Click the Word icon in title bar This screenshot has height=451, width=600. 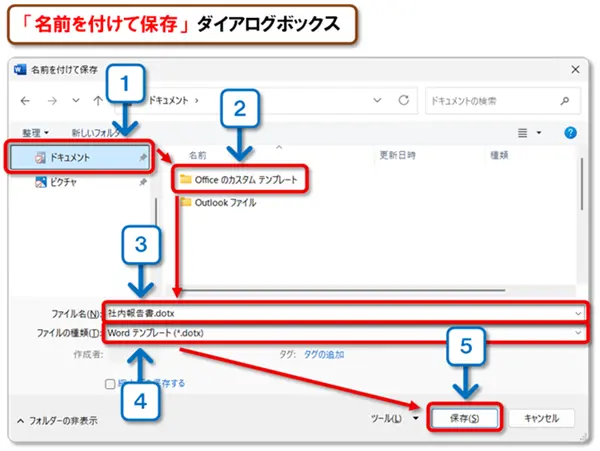click(x=20, y=70)
